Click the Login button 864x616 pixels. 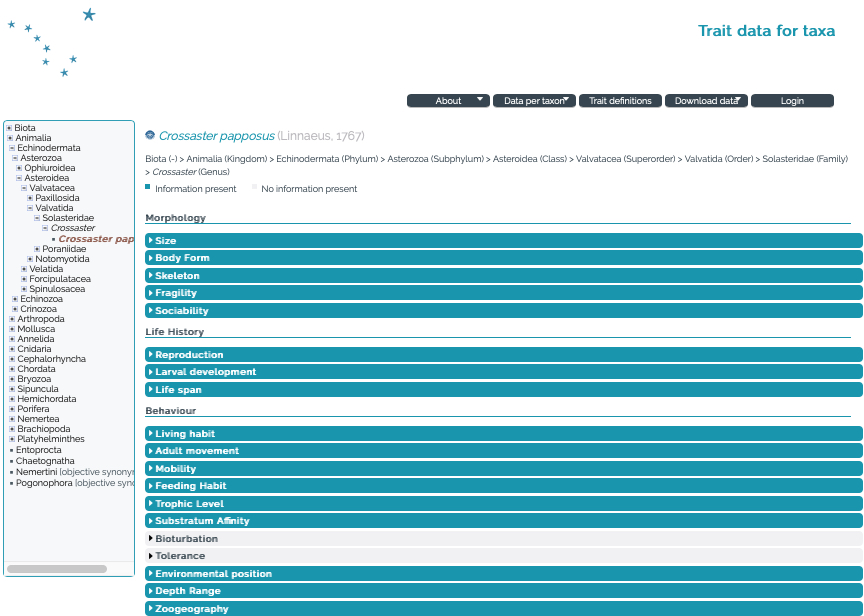[792, 101]
